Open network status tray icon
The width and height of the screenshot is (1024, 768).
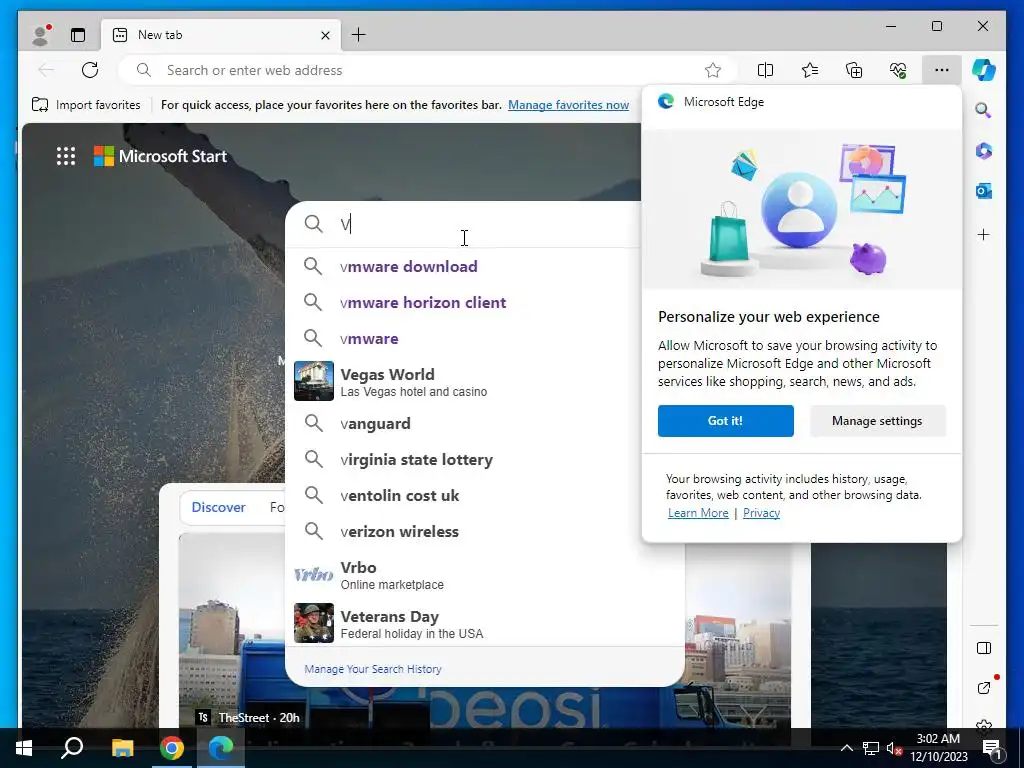[871, 748]
